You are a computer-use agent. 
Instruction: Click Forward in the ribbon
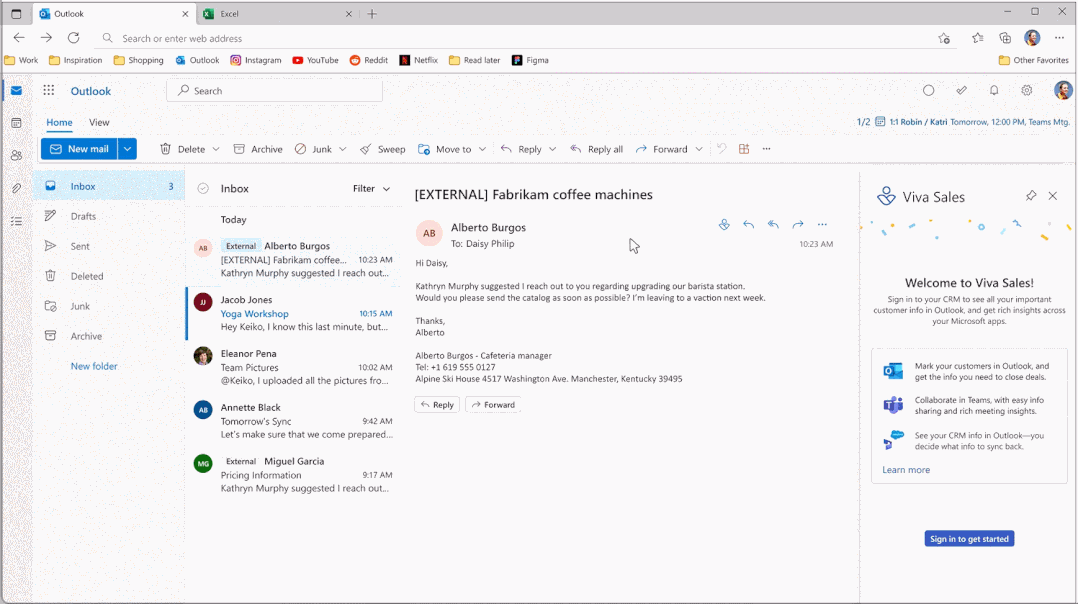click(661, 149)
